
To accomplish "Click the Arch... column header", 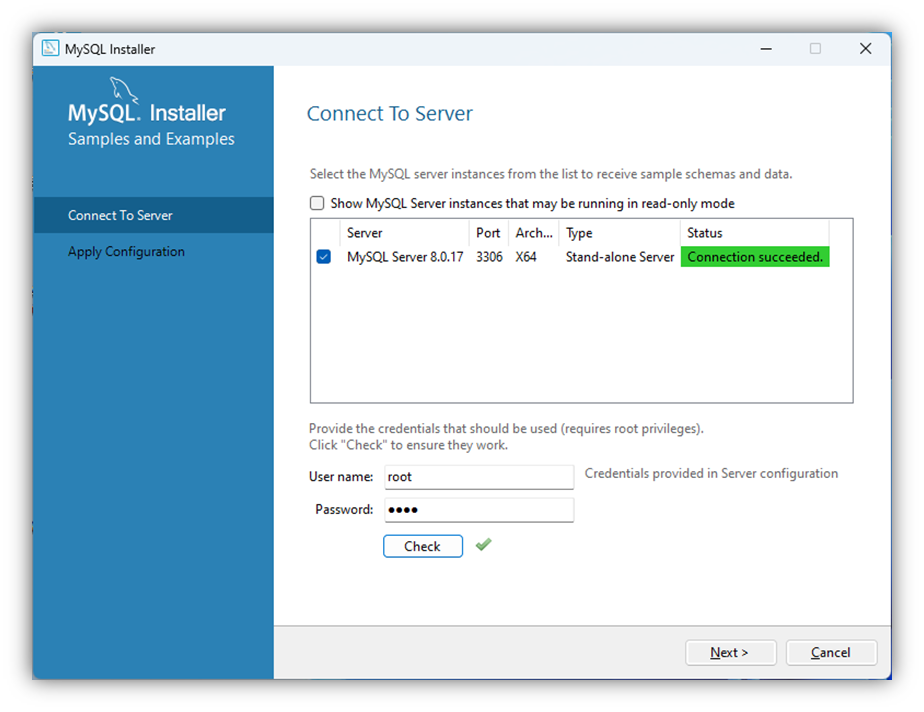I will (534, 233).
